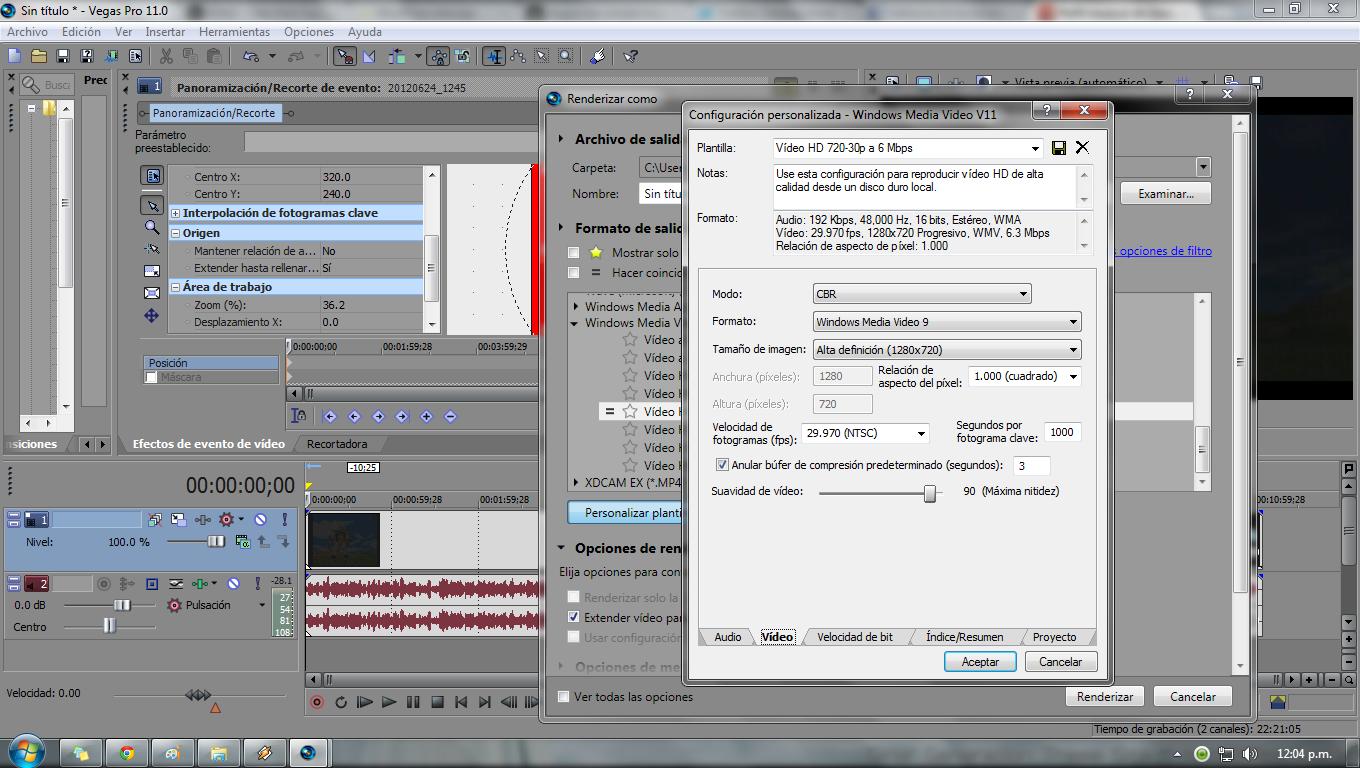The image size is (1360, 768).
Task: Mute video track 1
Action: tap(260, 520)
